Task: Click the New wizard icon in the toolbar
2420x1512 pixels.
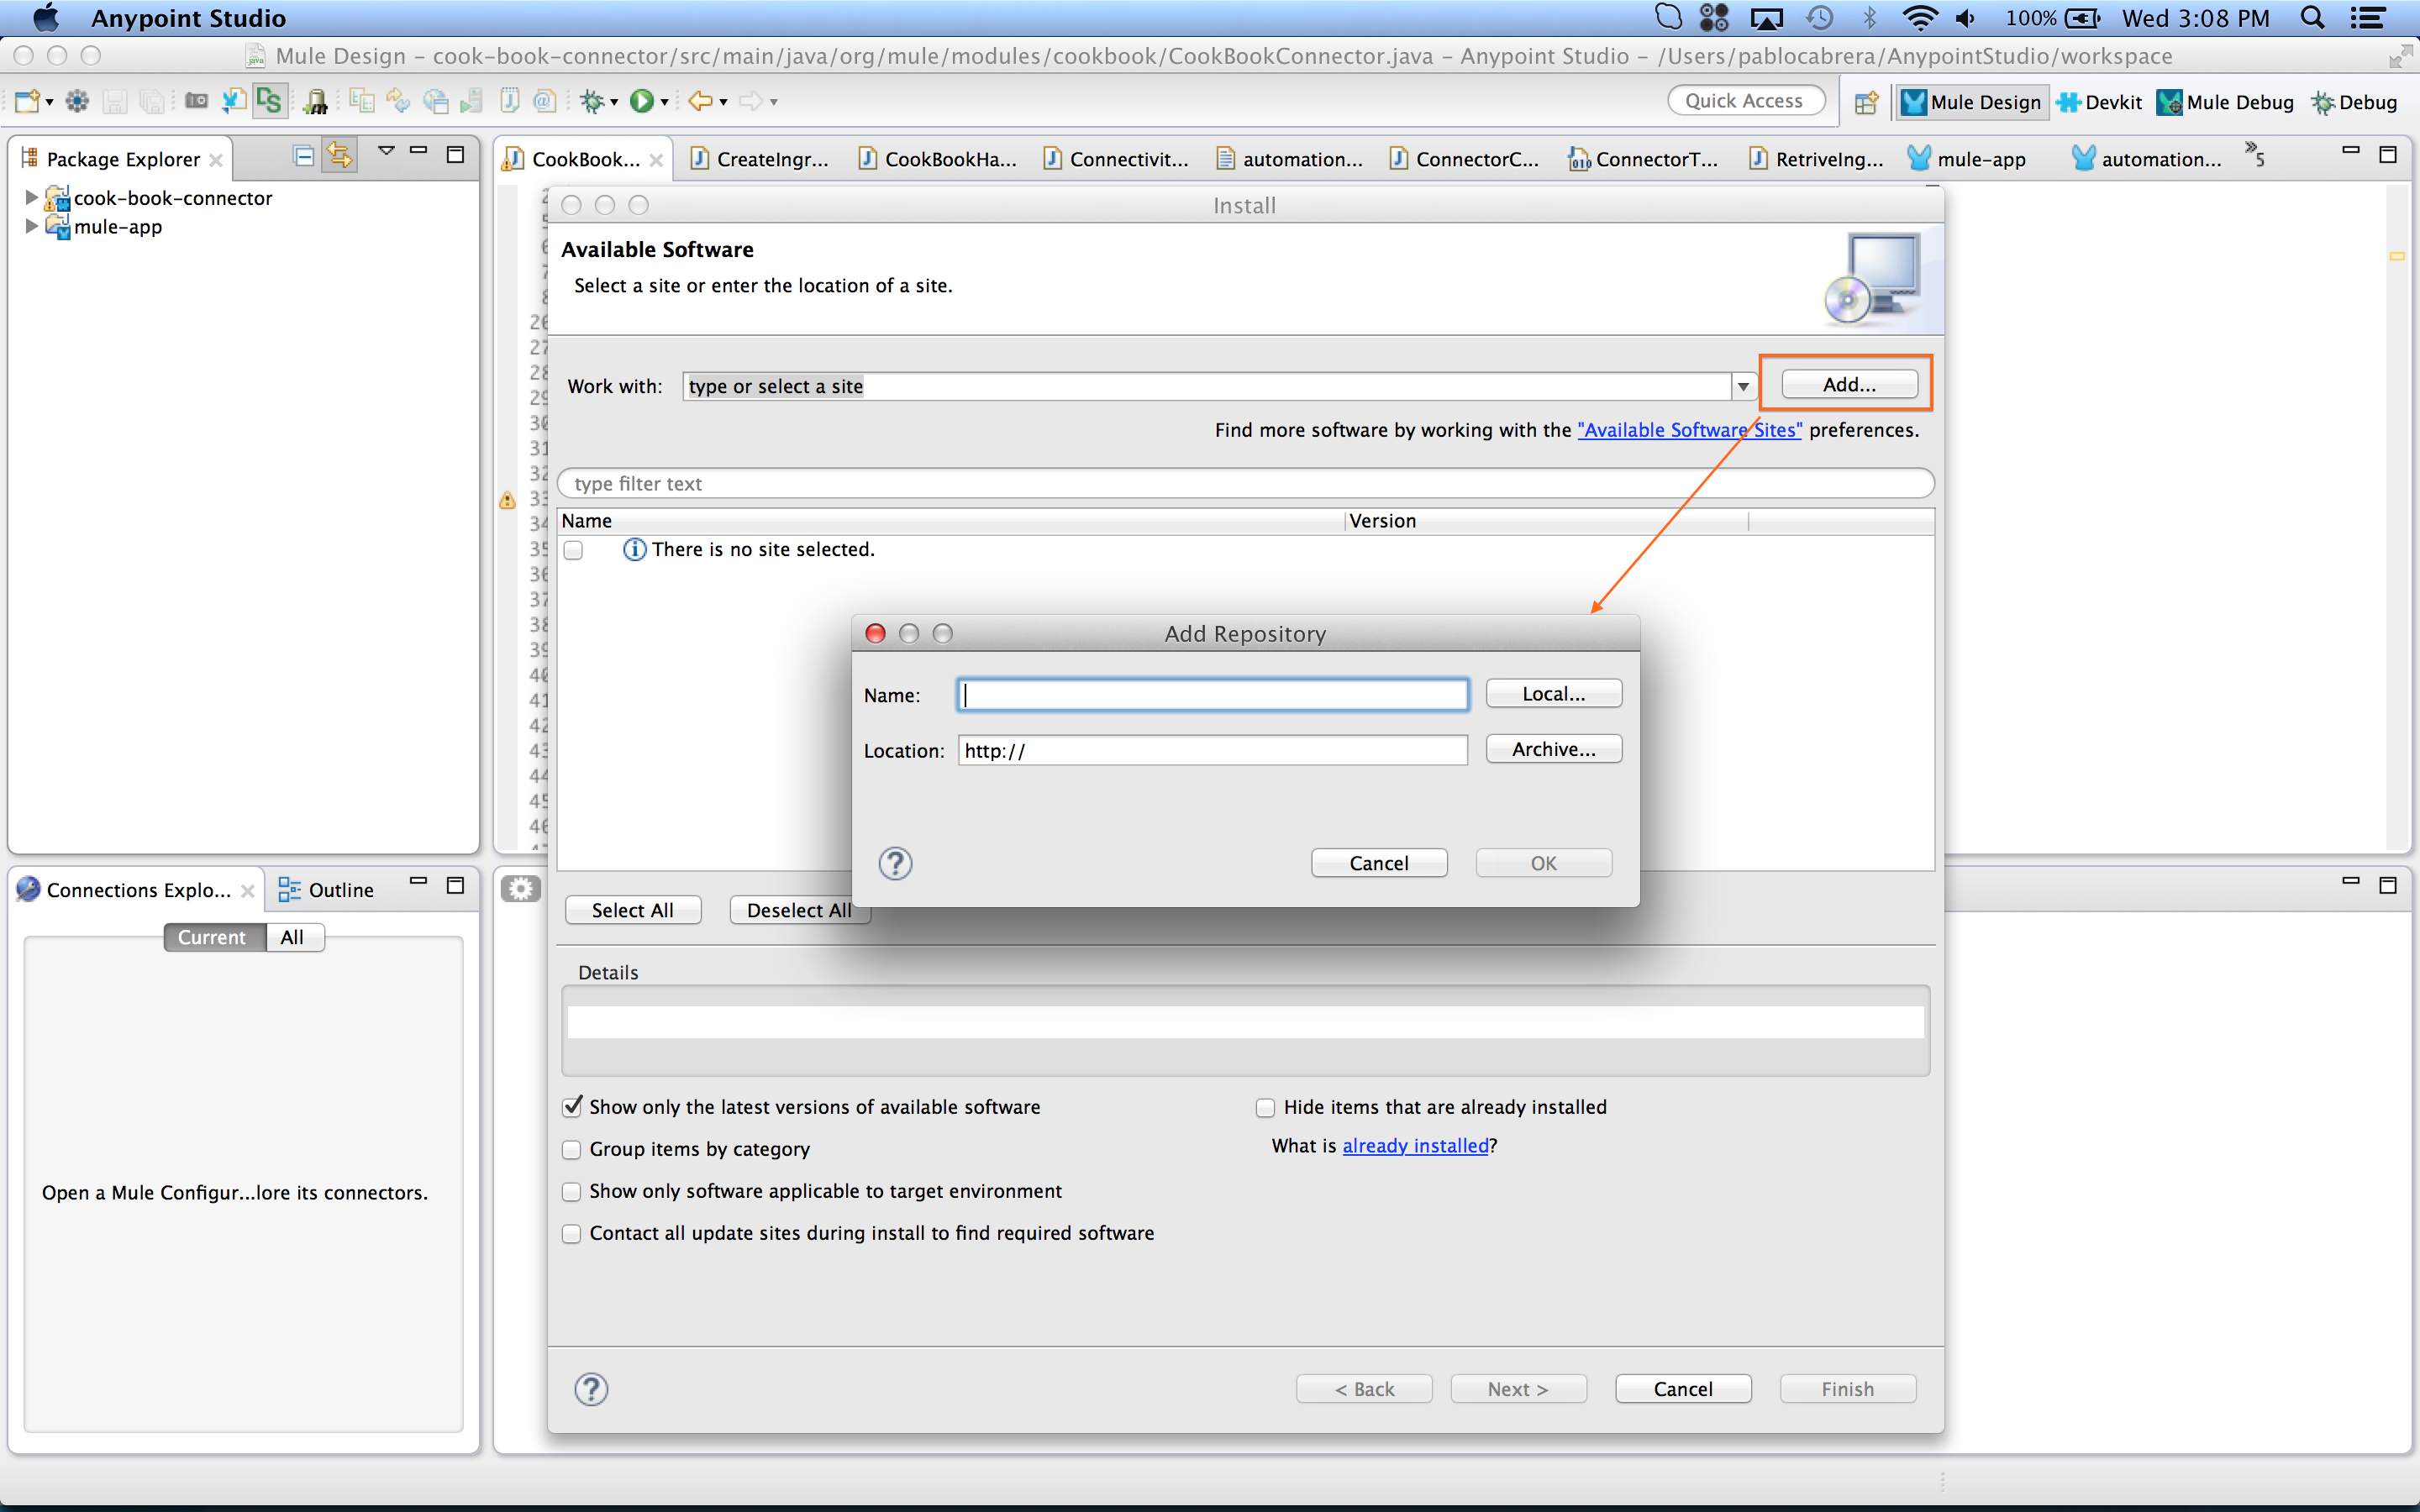Action: coord(27,100)
